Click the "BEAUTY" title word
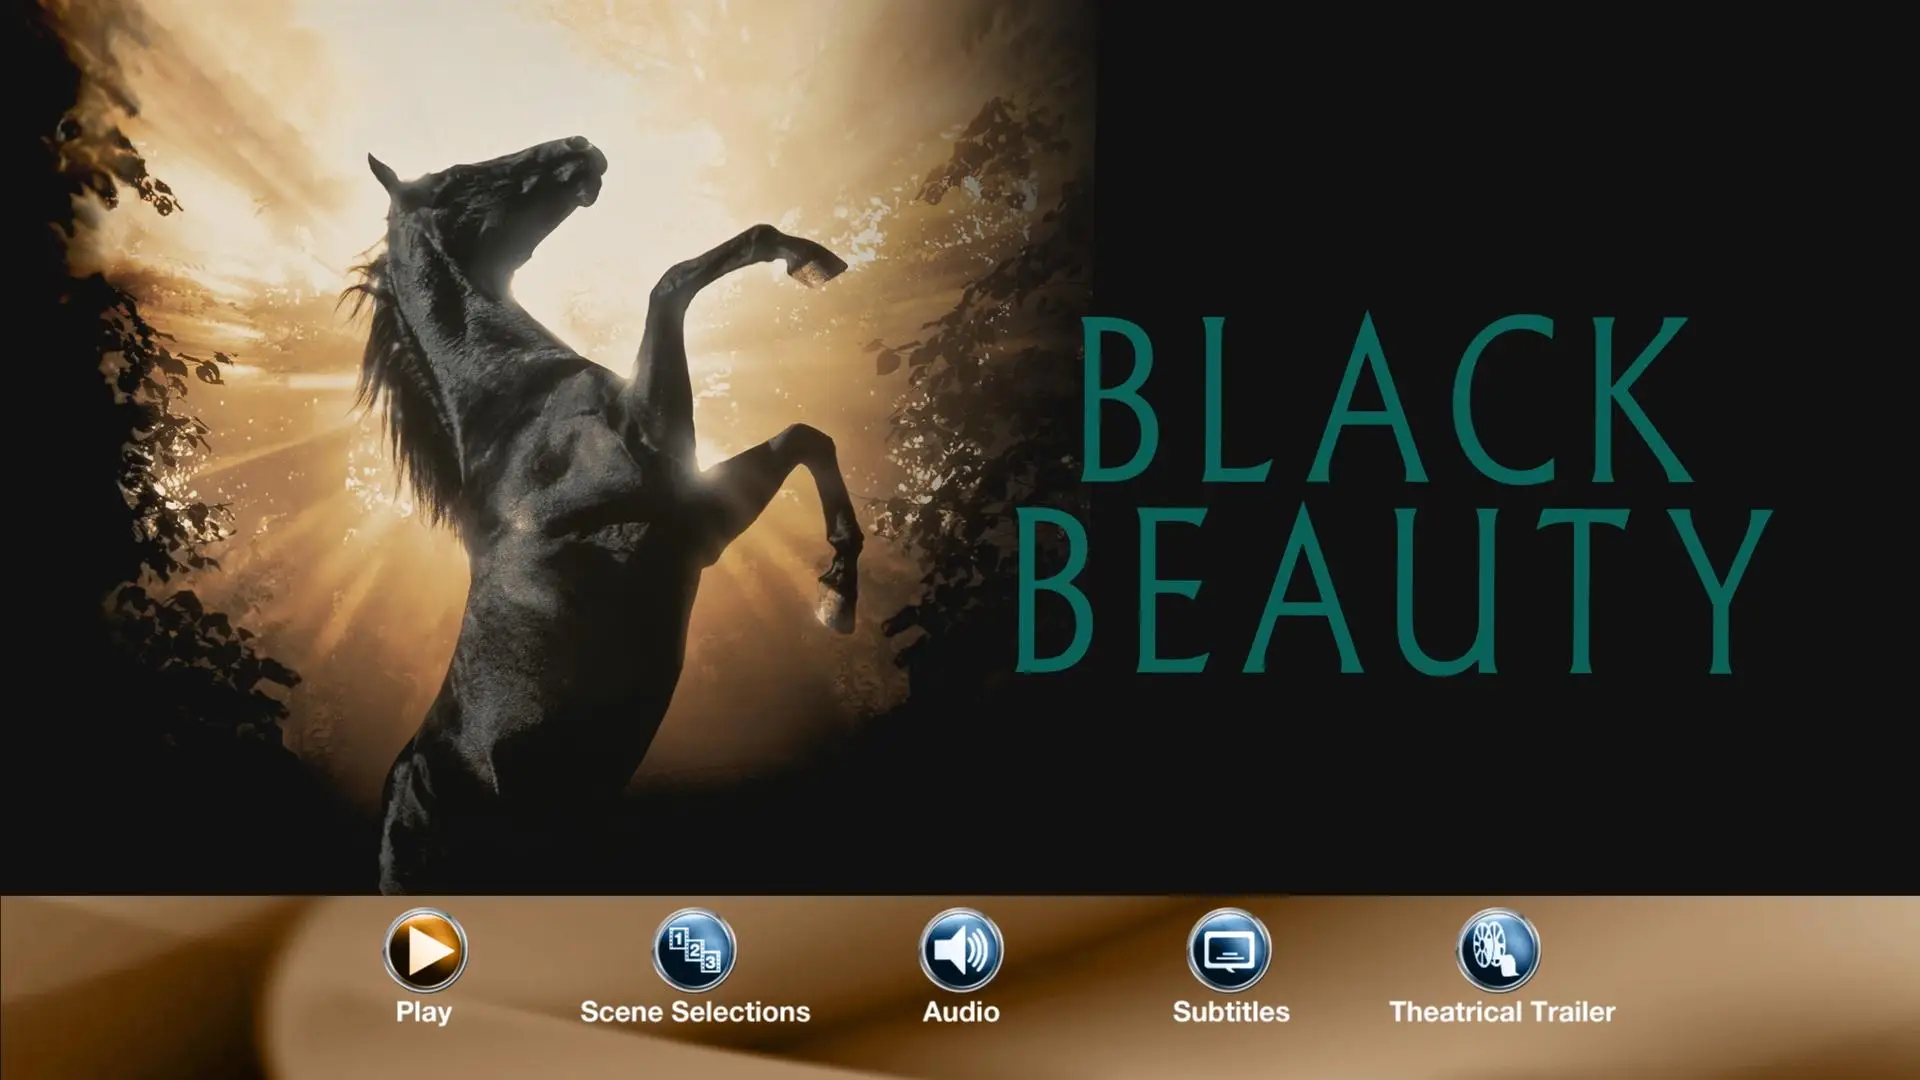The image size is (1920, 1080). 1394,590
